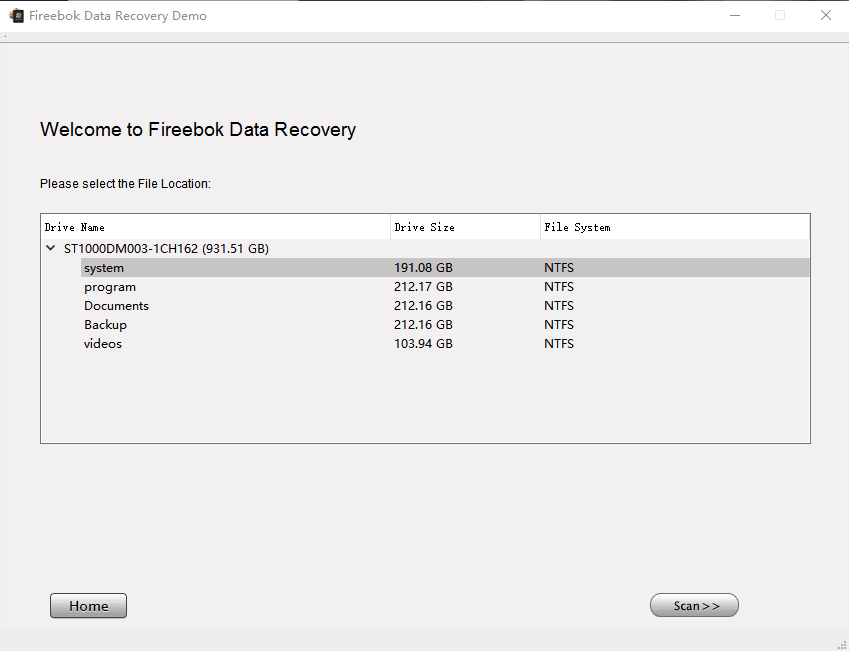Viewport: 849px width, 651px height.
Task: Click the Drive Size column header
Action: (x=466, y=227)
